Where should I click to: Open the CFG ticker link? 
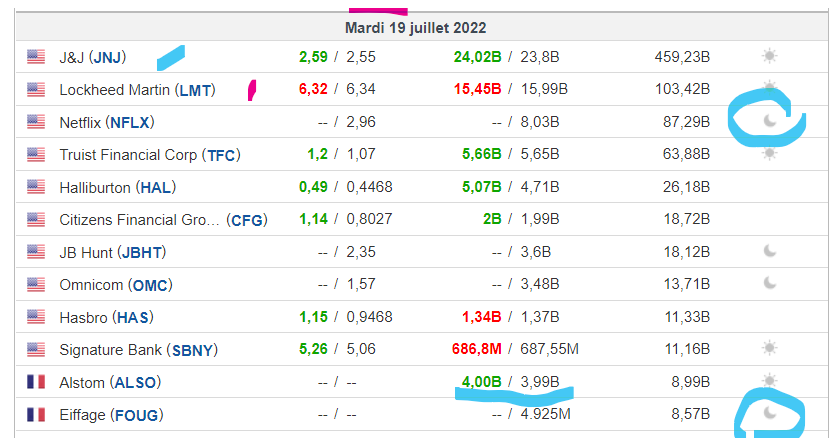(x=247, y=220)
